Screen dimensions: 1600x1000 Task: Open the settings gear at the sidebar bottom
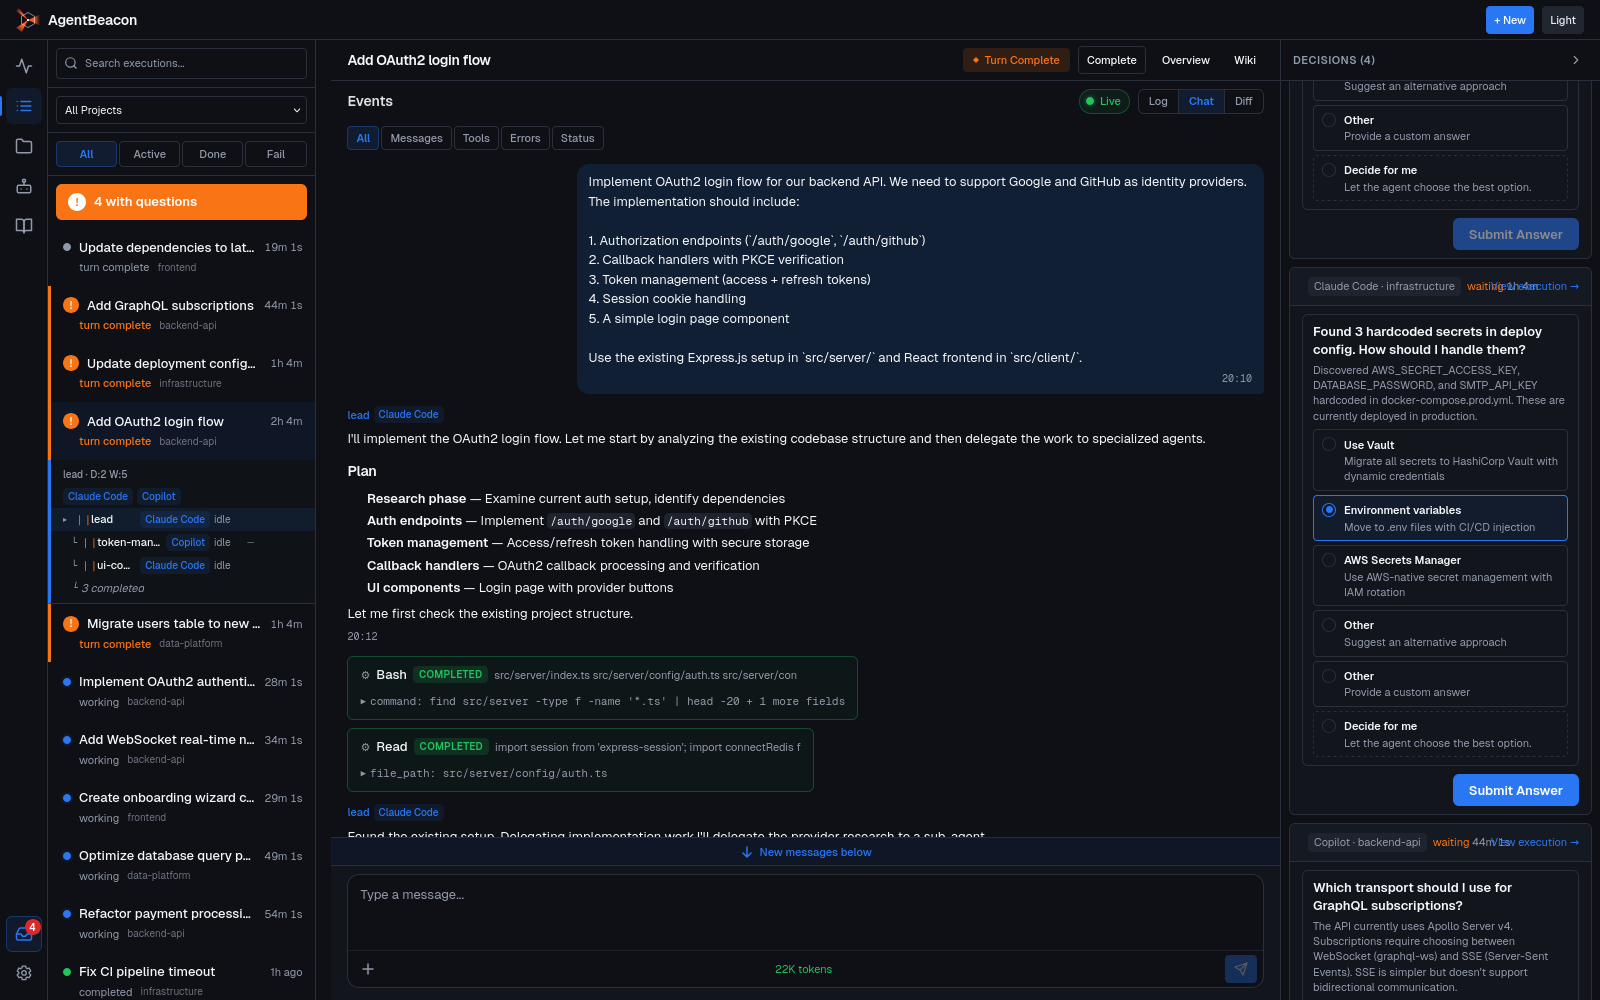(x=23, y=972)
